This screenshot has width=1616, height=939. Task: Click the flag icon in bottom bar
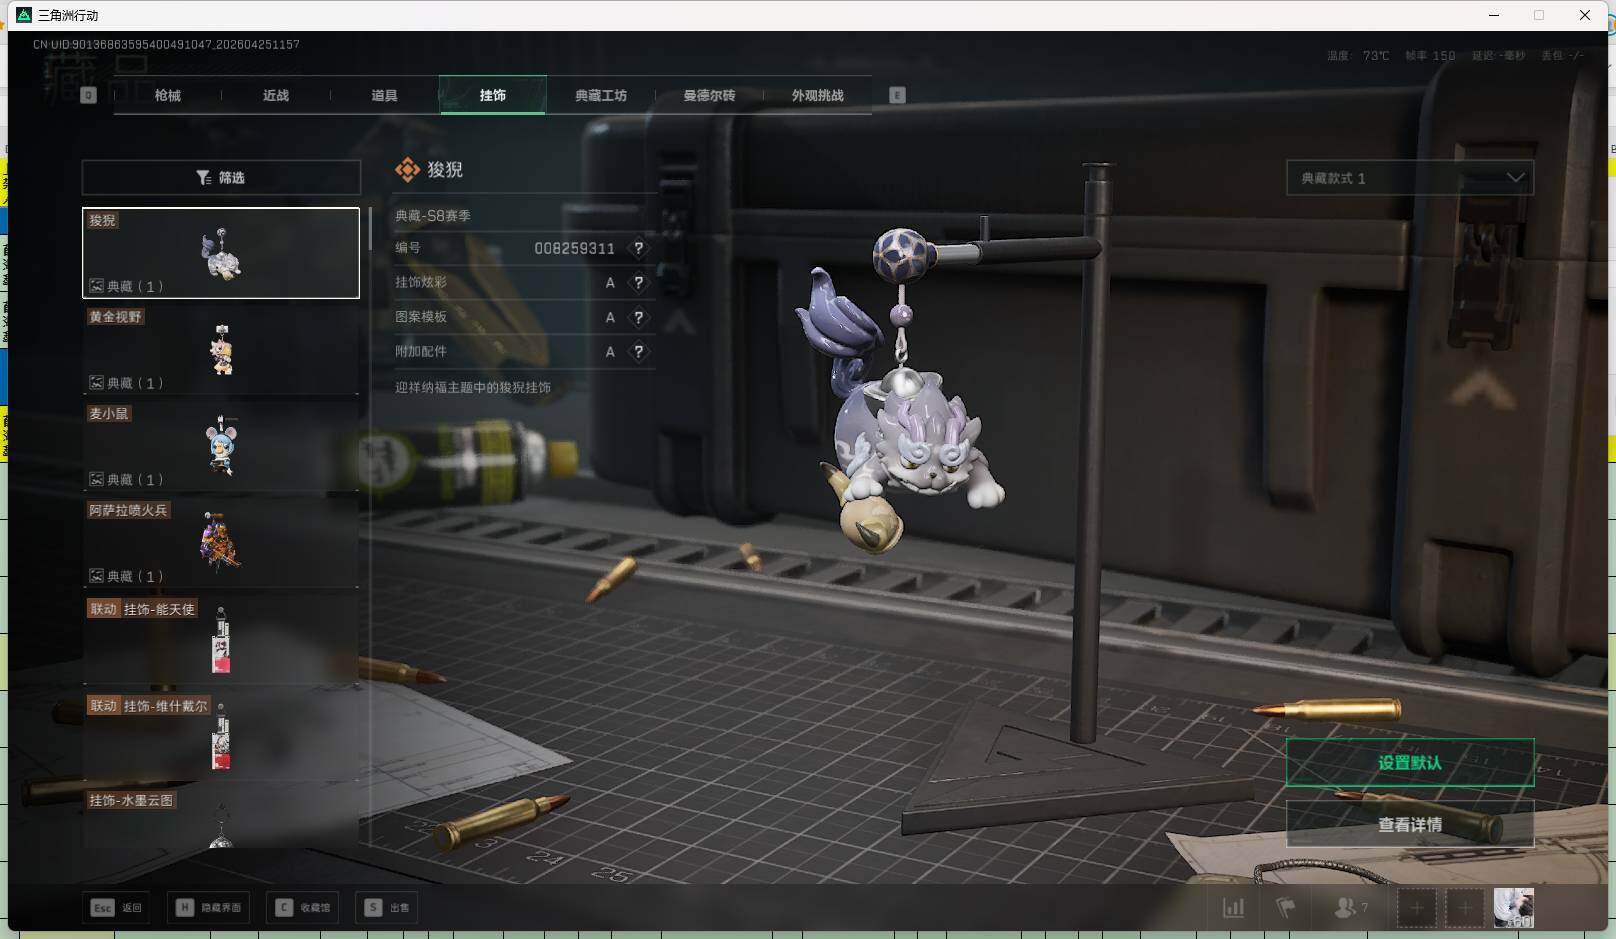1286,908
